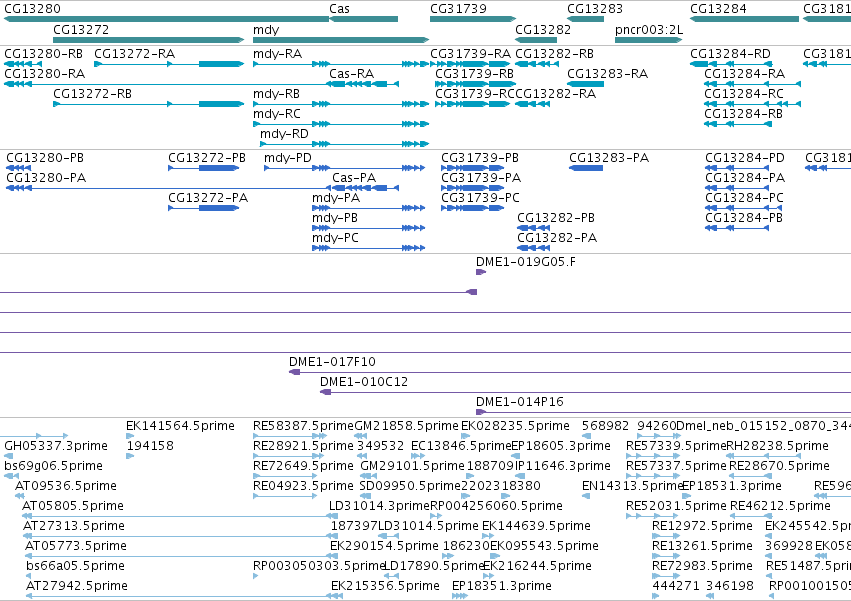Click protein CG13284-PD label

tap(745, 158)
